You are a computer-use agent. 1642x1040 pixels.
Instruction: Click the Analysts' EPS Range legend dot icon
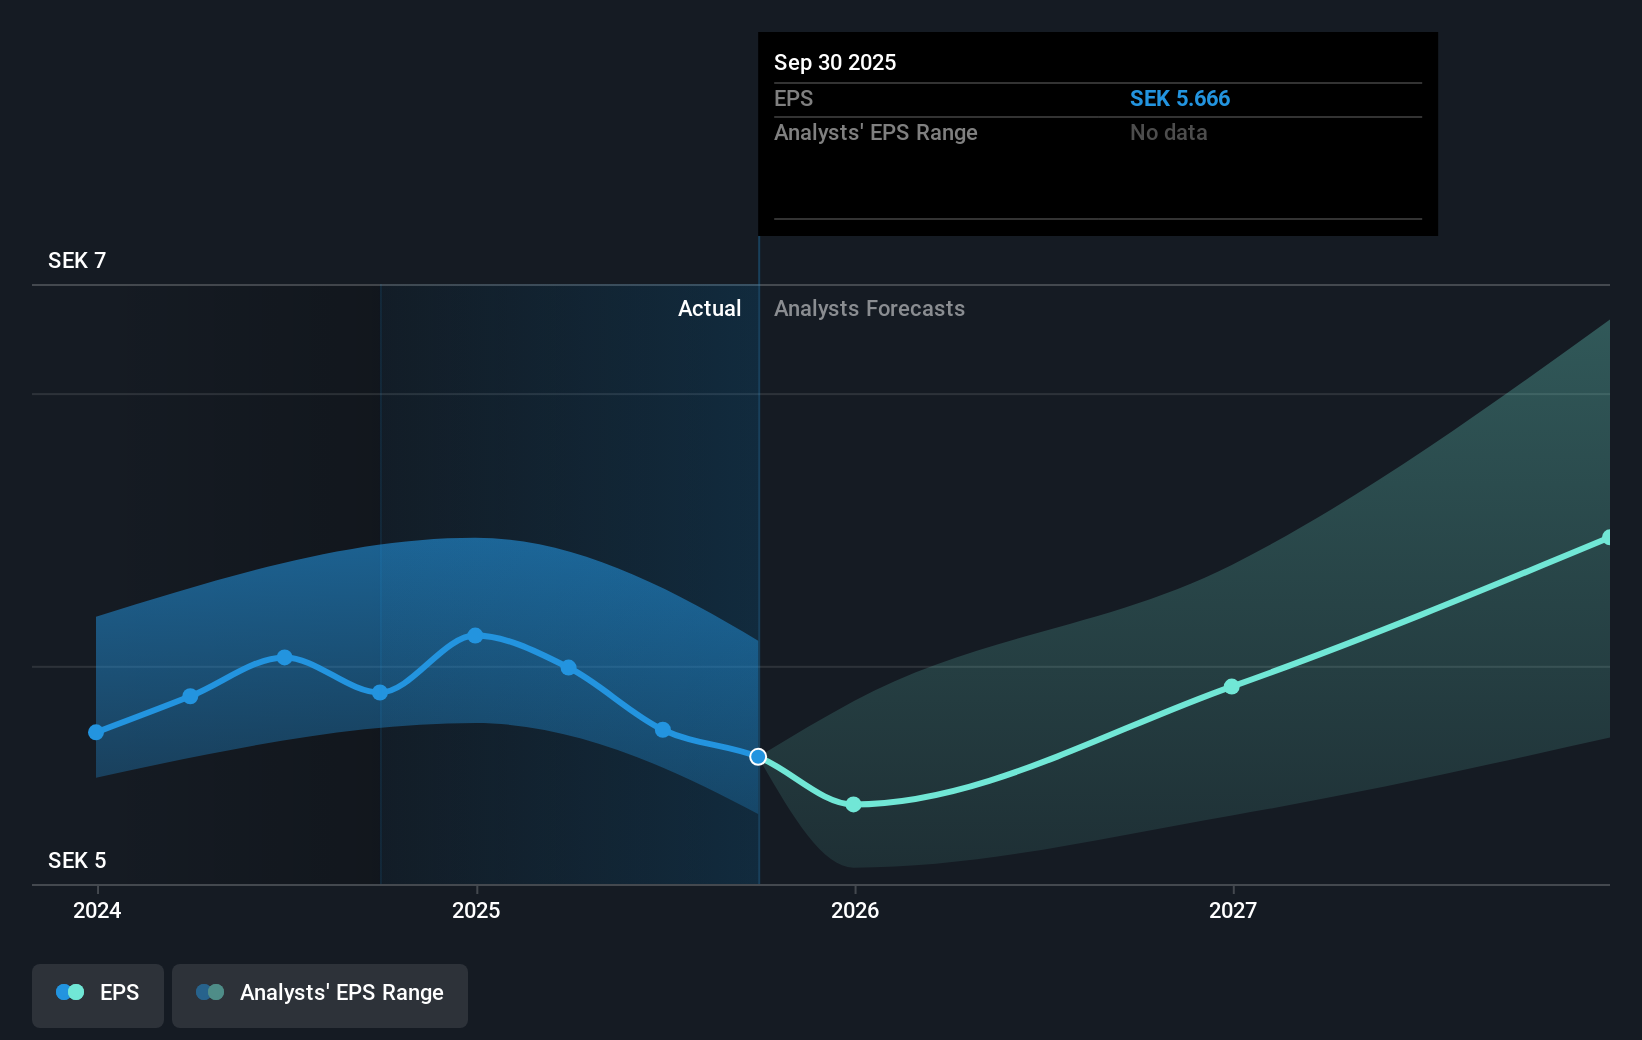click(210, 991)
